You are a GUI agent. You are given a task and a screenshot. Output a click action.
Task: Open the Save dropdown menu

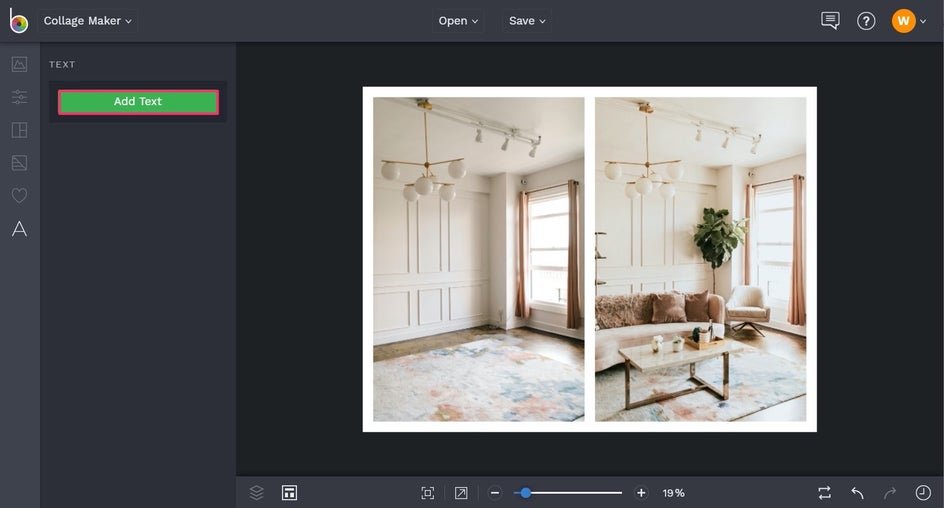pyautogui.click(x=527, y=21)
